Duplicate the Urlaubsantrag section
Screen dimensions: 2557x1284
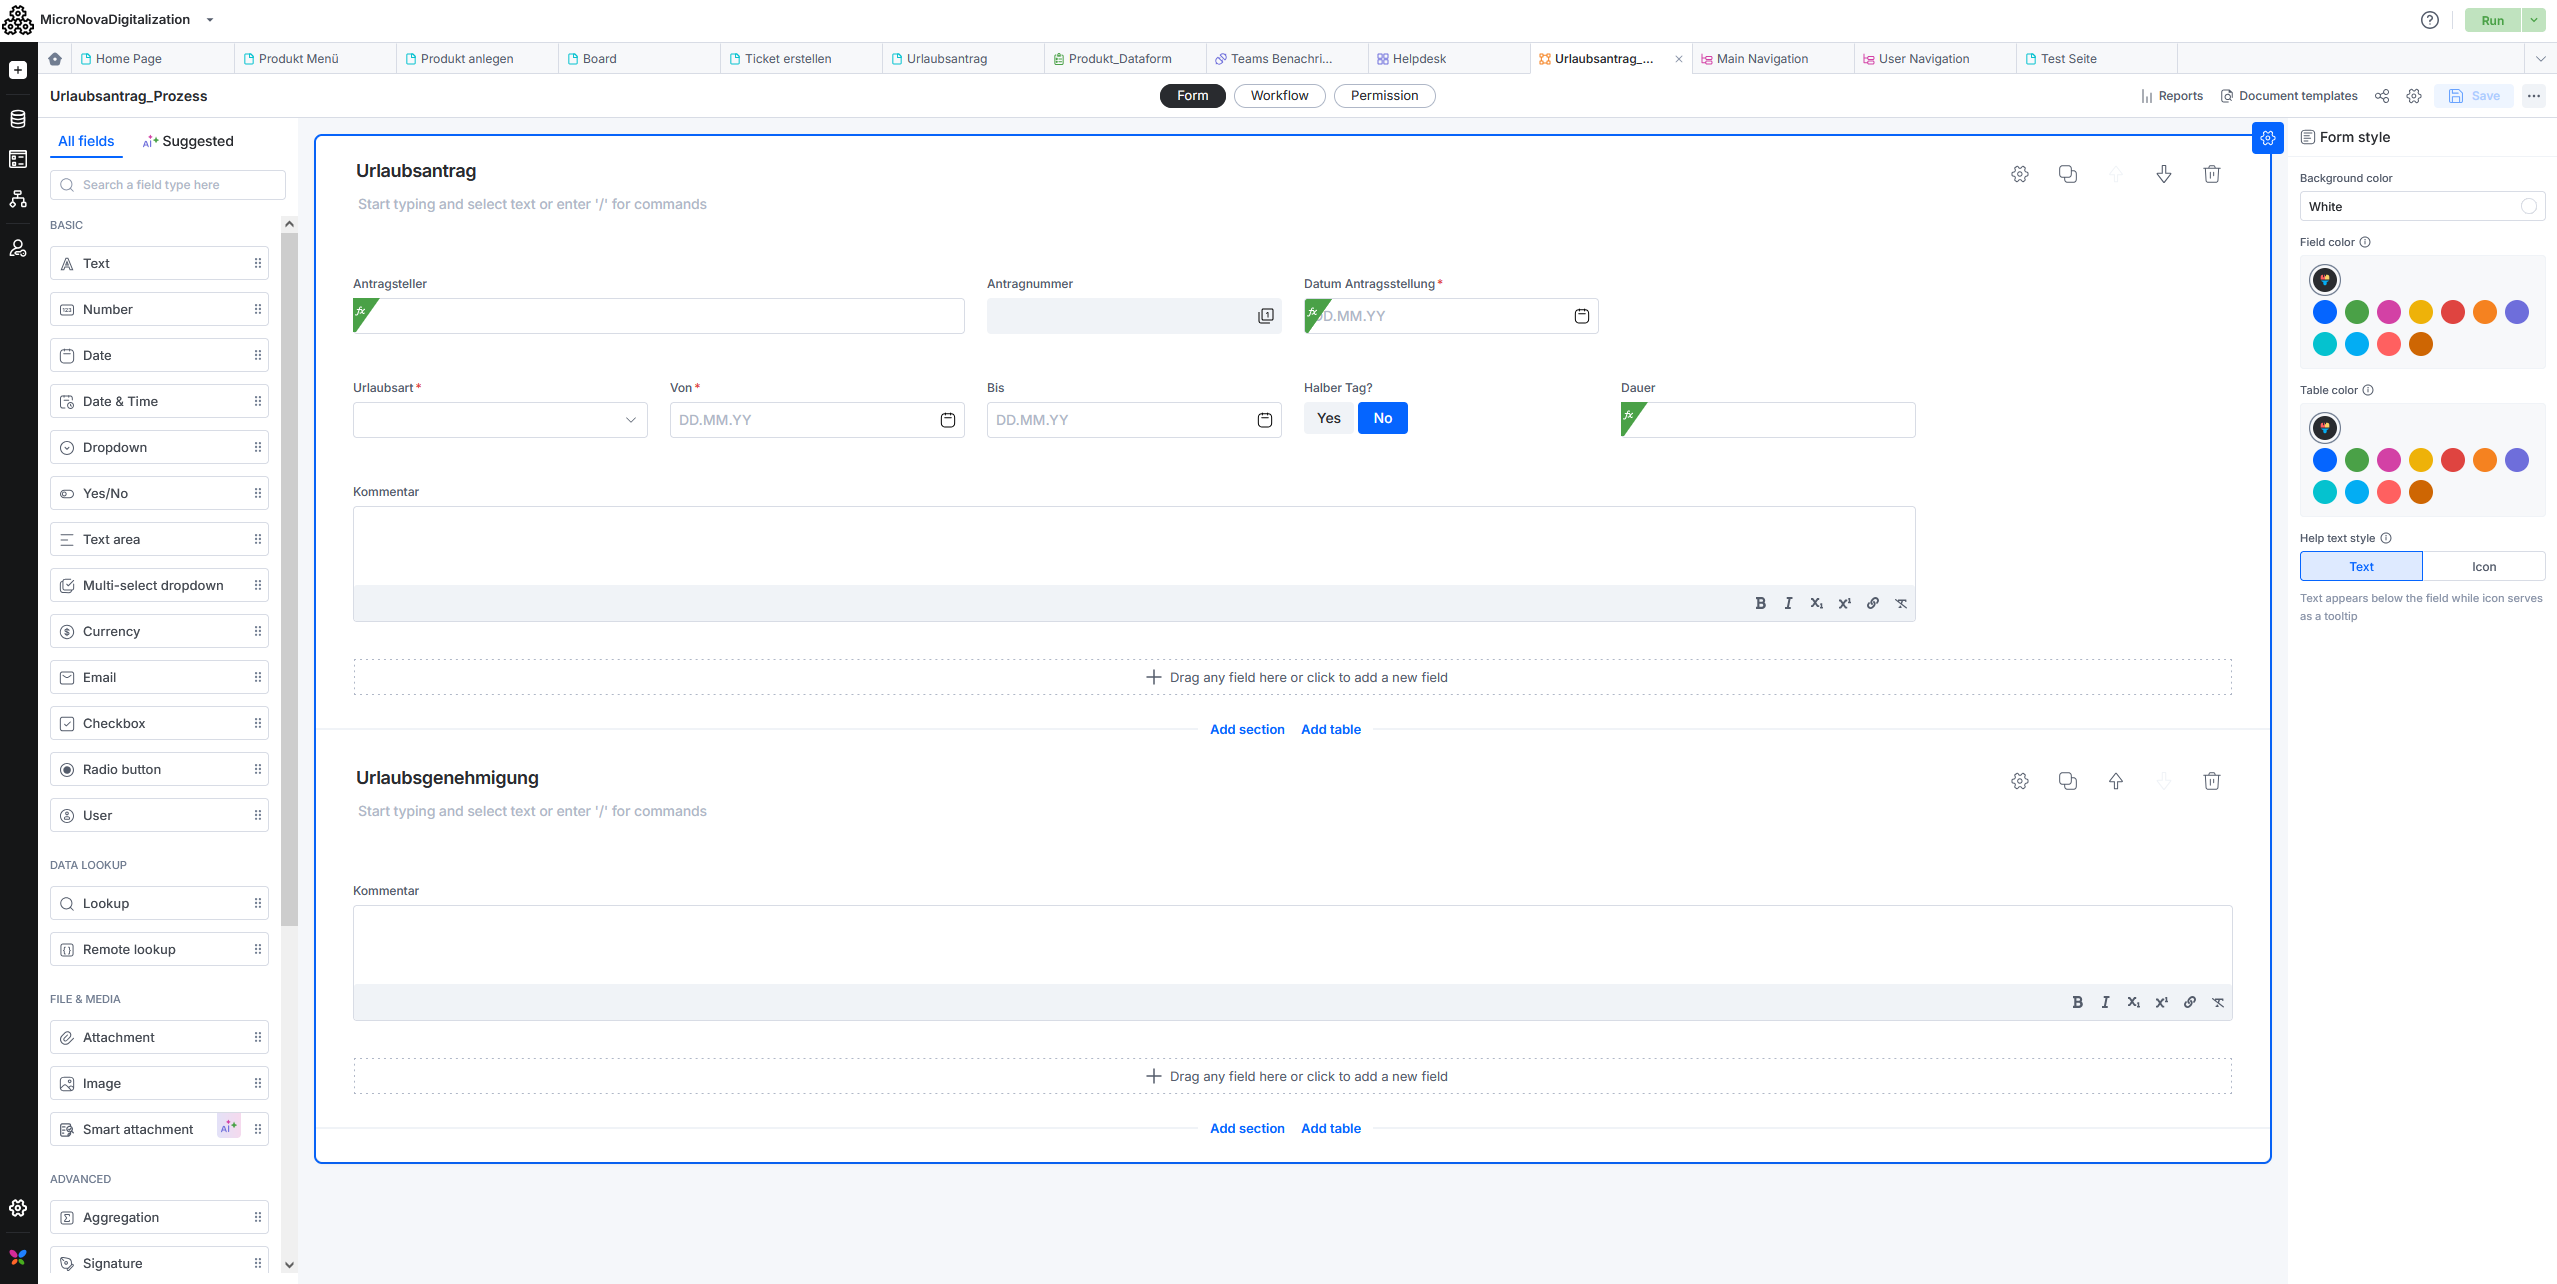point(2067,174)
